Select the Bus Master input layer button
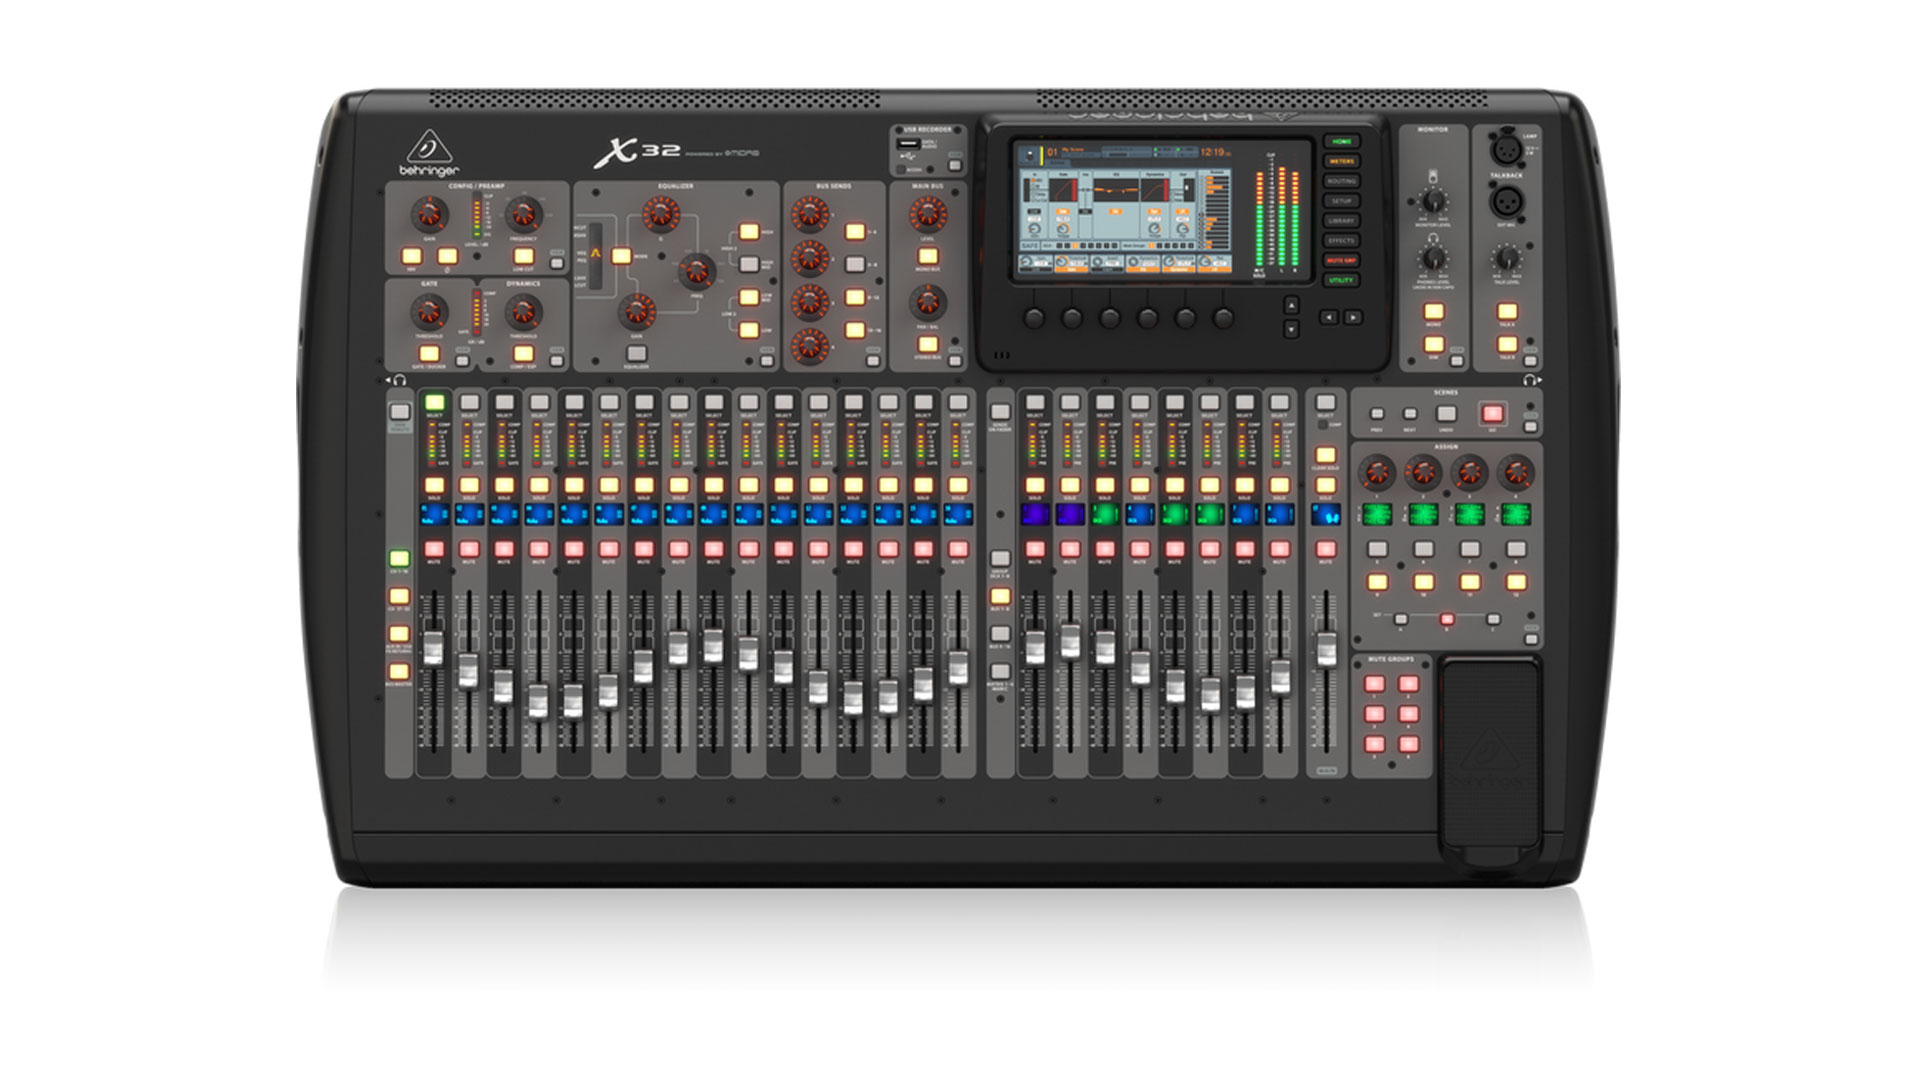The height and width of the screenshot is (1080, 1920). click(x=399, y=671)
